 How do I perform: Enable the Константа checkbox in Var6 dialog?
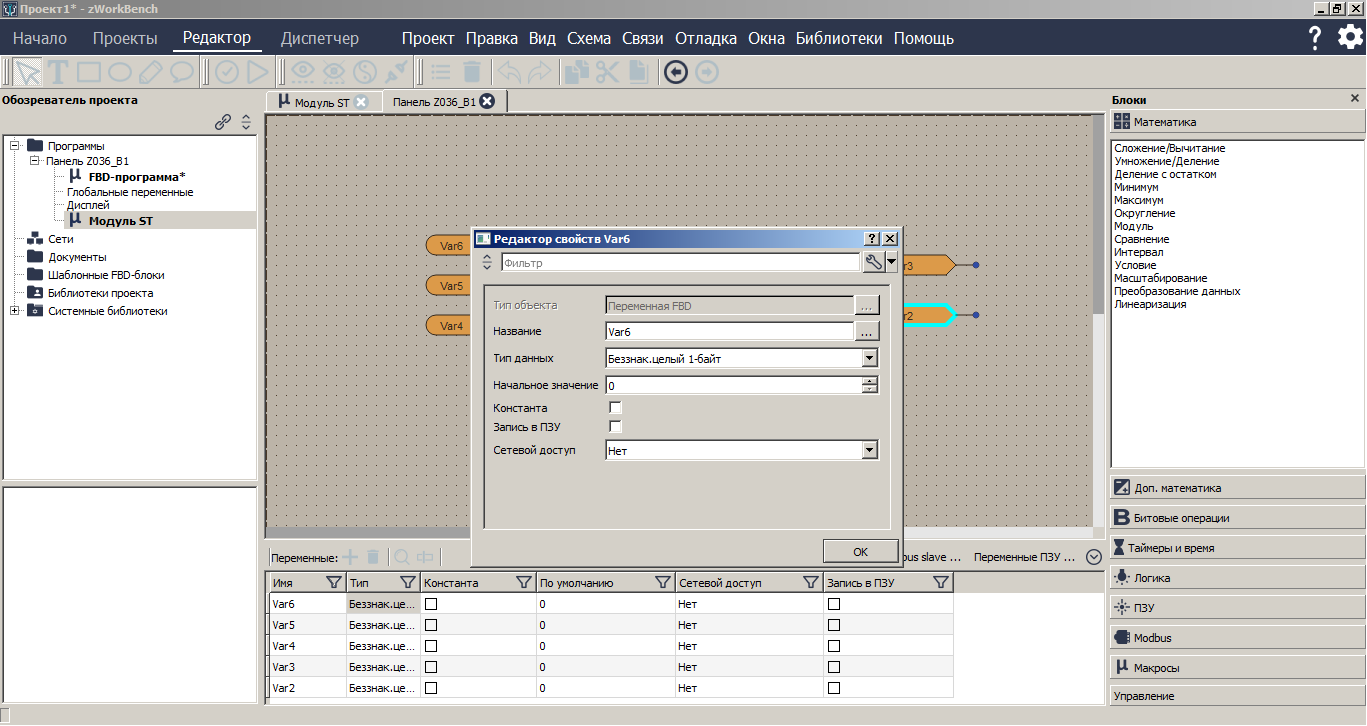(x=615, y=407)
